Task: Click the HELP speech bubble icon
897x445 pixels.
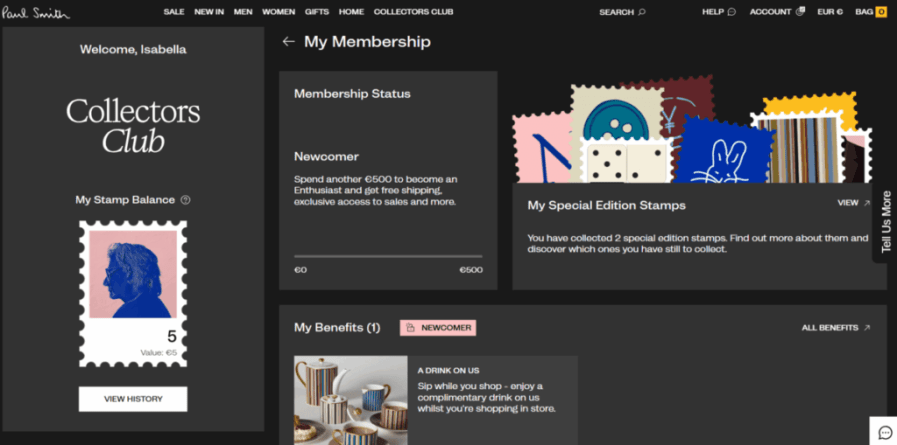Action: coord(731,12)
